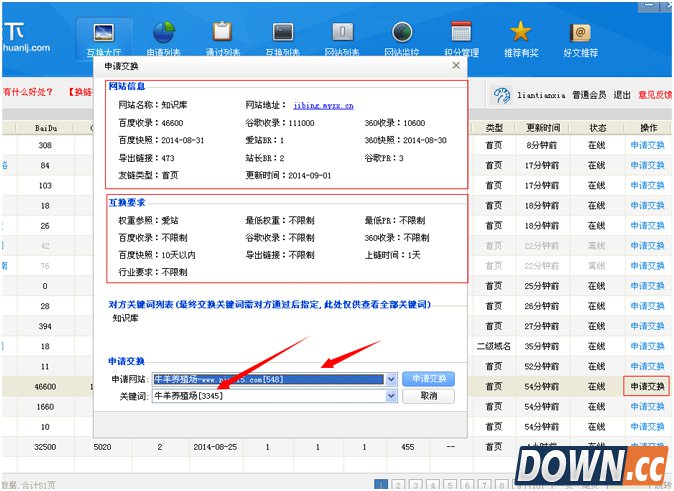This screenshot has height=491, width=674.
Task: Select the 5020 table cell
Action: coord(102,447)
